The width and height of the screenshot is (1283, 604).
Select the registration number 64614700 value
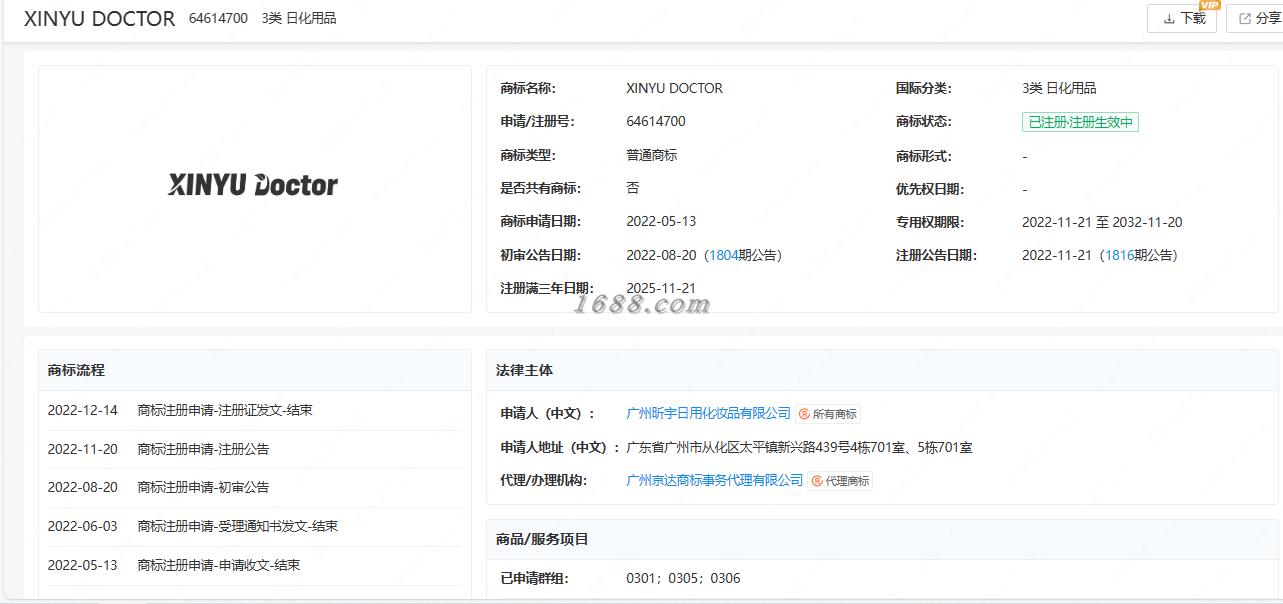[656, 121]
